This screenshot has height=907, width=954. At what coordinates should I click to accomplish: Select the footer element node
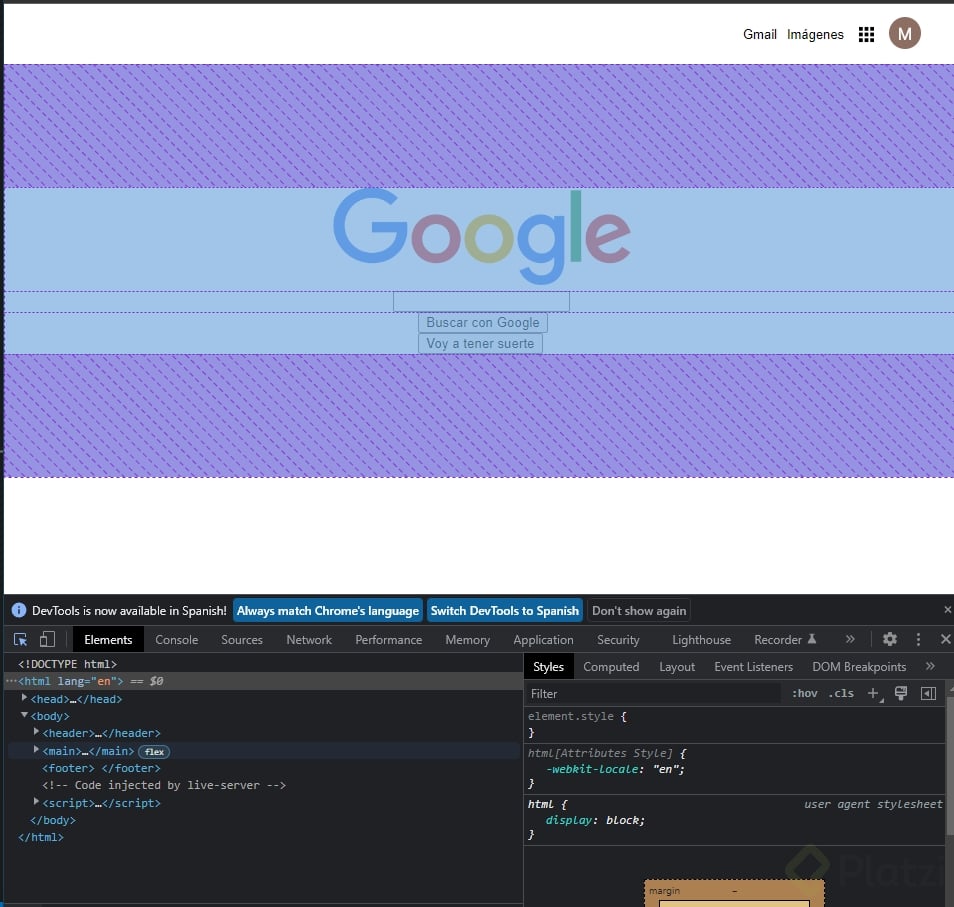(x=101, y=768)
